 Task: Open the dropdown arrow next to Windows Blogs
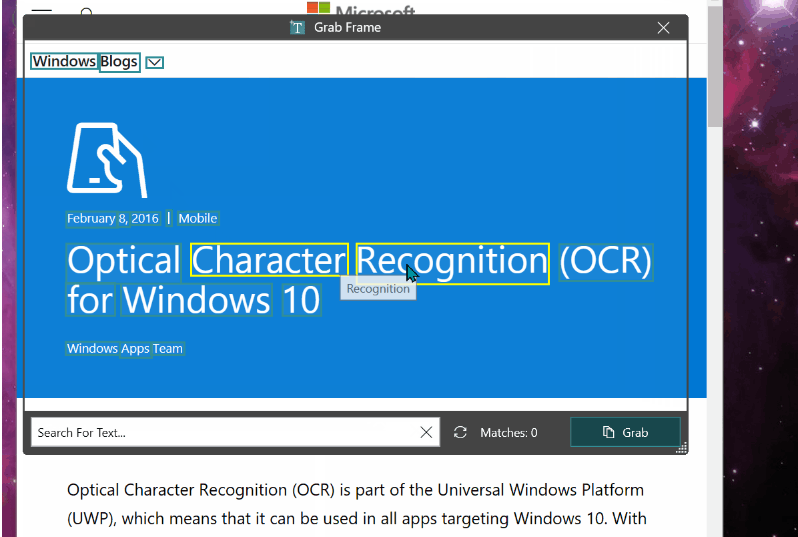coord(155,62)
